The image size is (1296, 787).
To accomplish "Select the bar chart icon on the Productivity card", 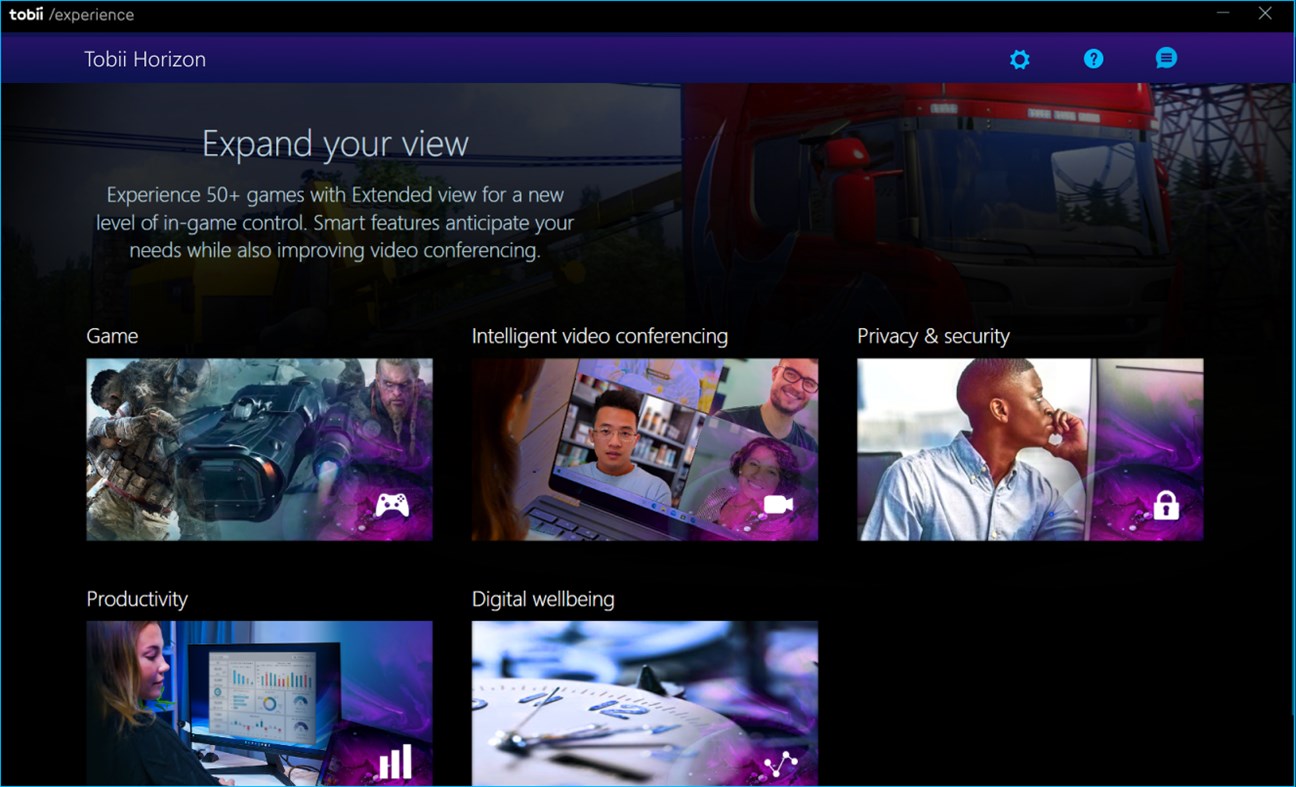I will (393, 762).
